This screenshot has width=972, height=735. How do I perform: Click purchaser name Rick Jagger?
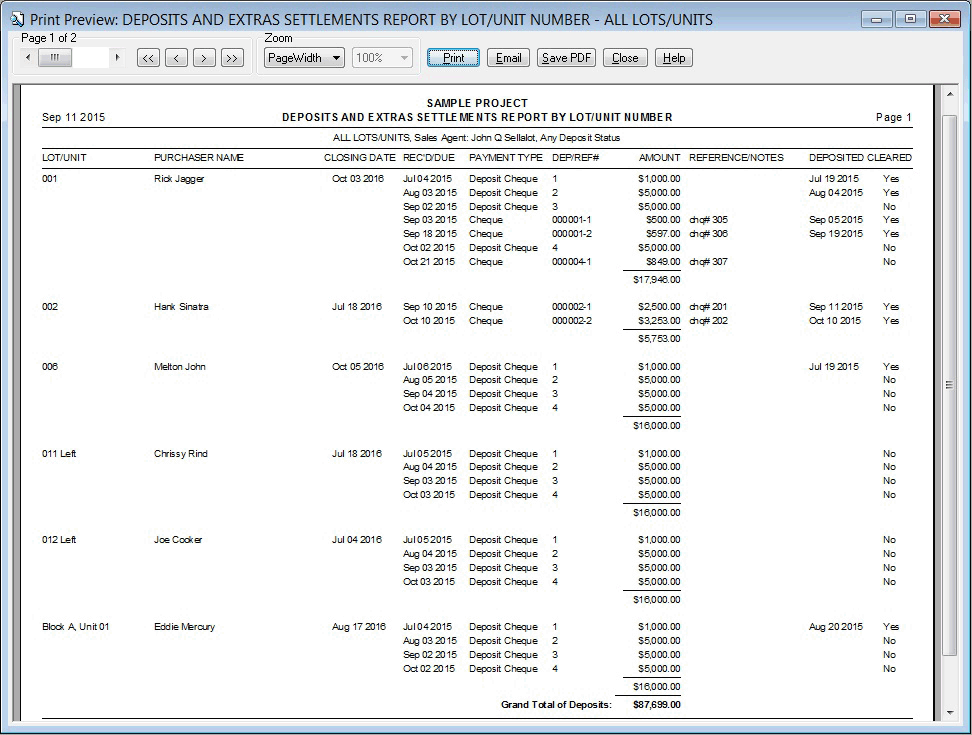tap(179, 178)
